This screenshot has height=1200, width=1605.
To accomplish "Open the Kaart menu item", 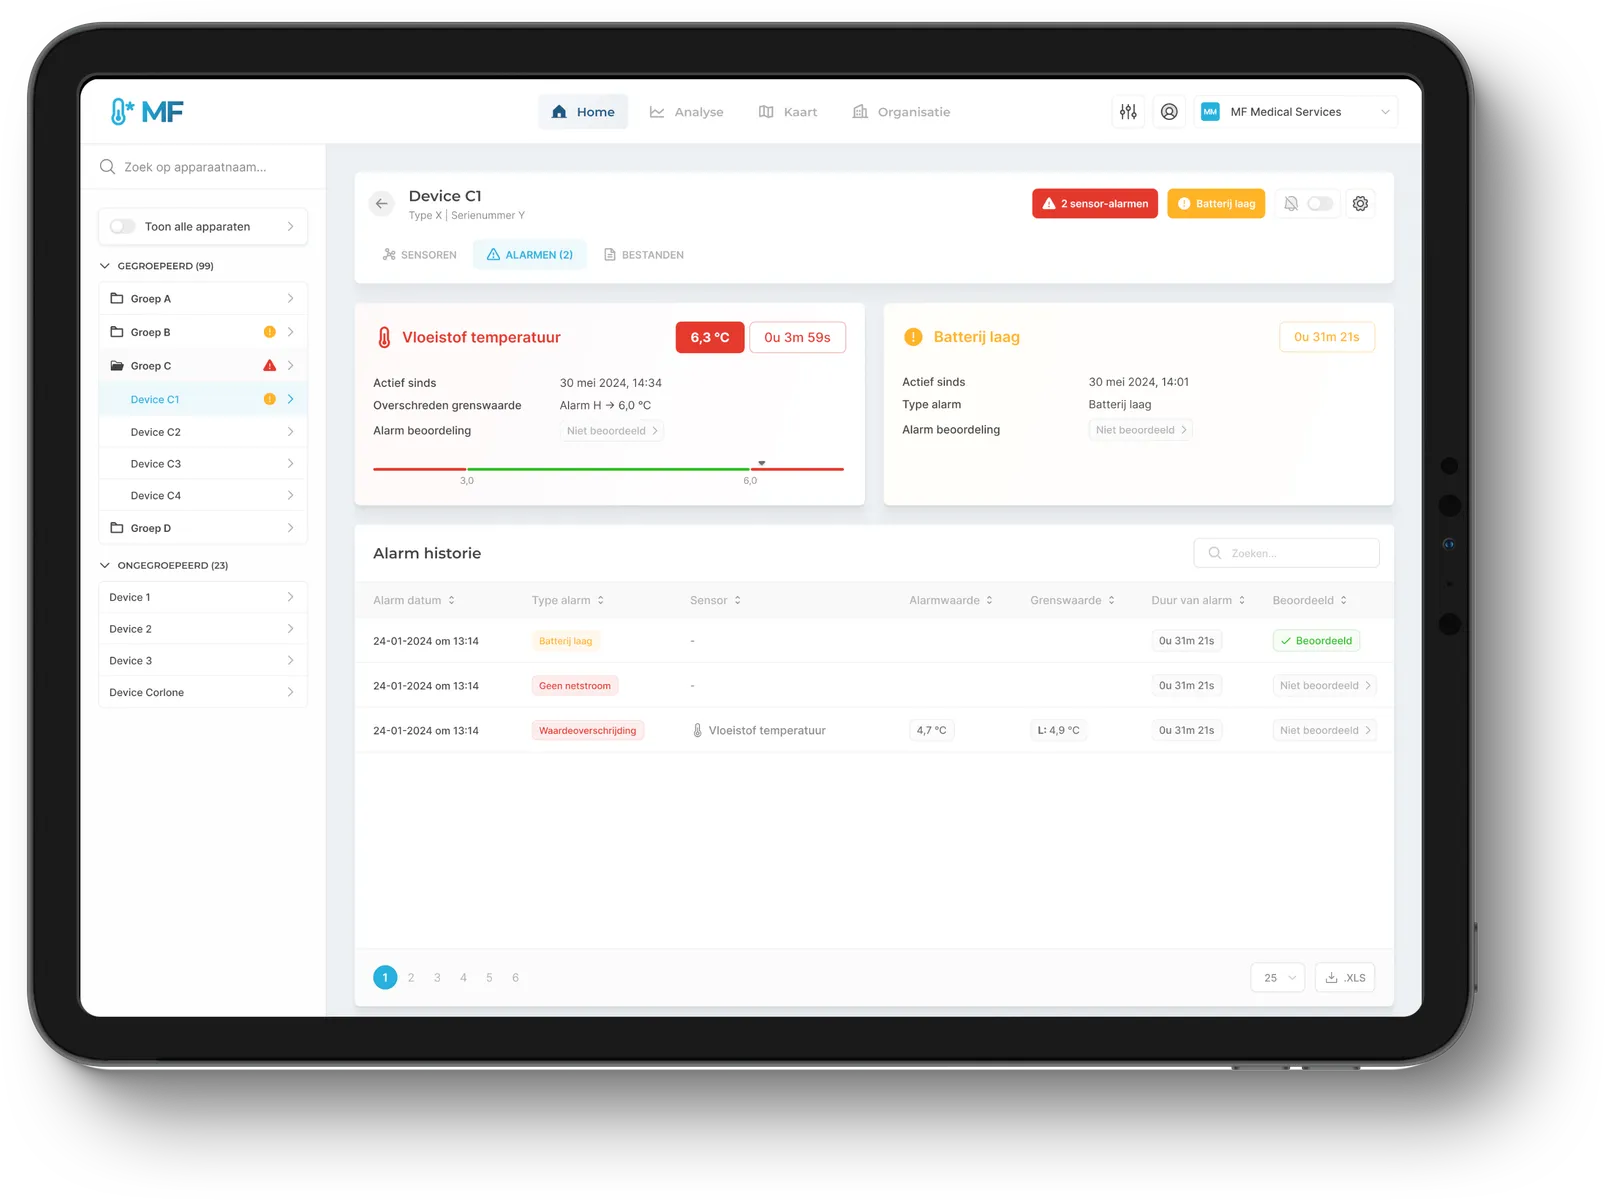I will (x=788, y=112).
